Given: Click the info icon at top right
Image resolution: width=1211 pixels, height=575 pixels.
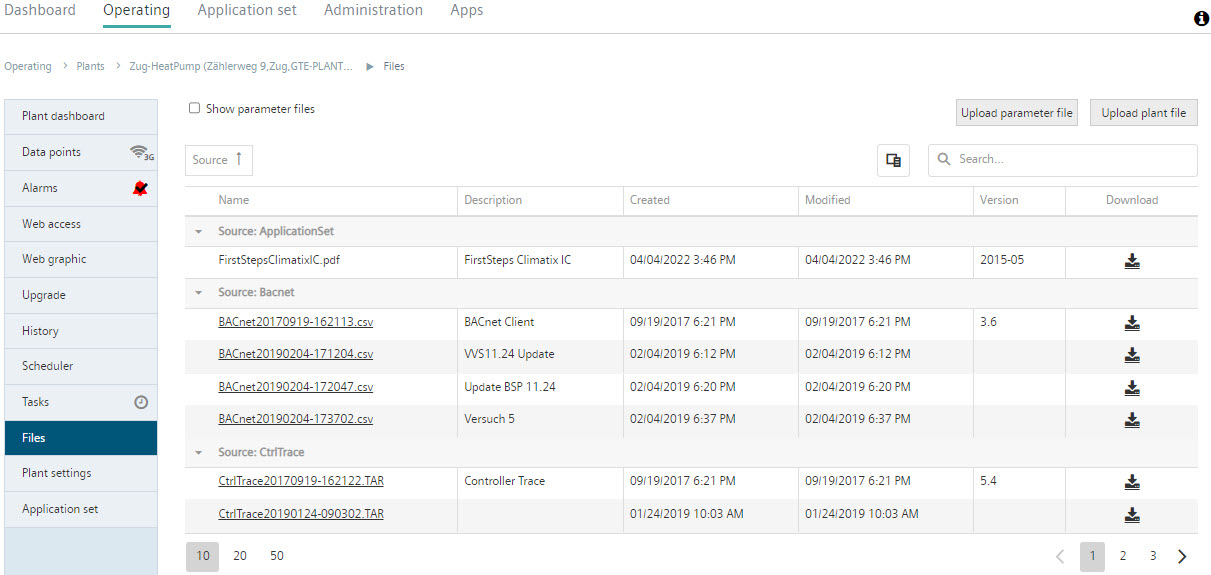Looking at the screenshot, I should coord(1202,19).
